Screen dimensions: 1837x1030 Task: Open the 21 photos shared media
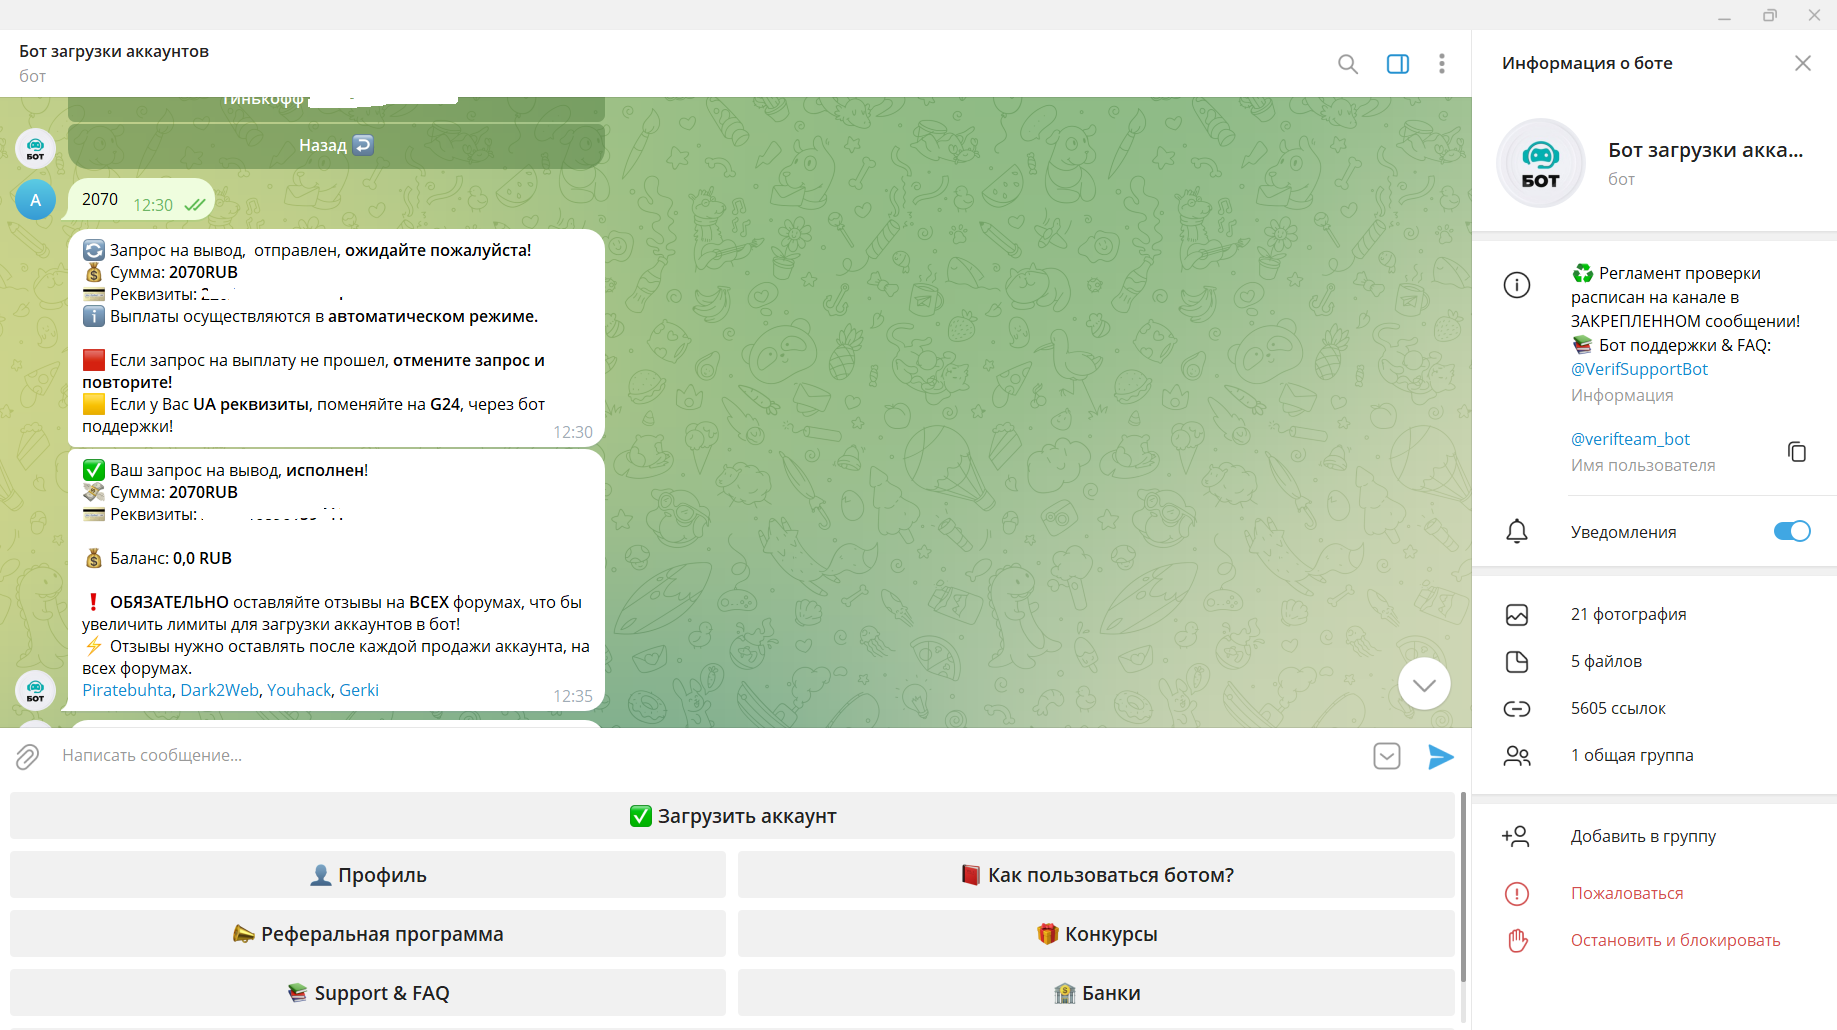coord(1628,614)
